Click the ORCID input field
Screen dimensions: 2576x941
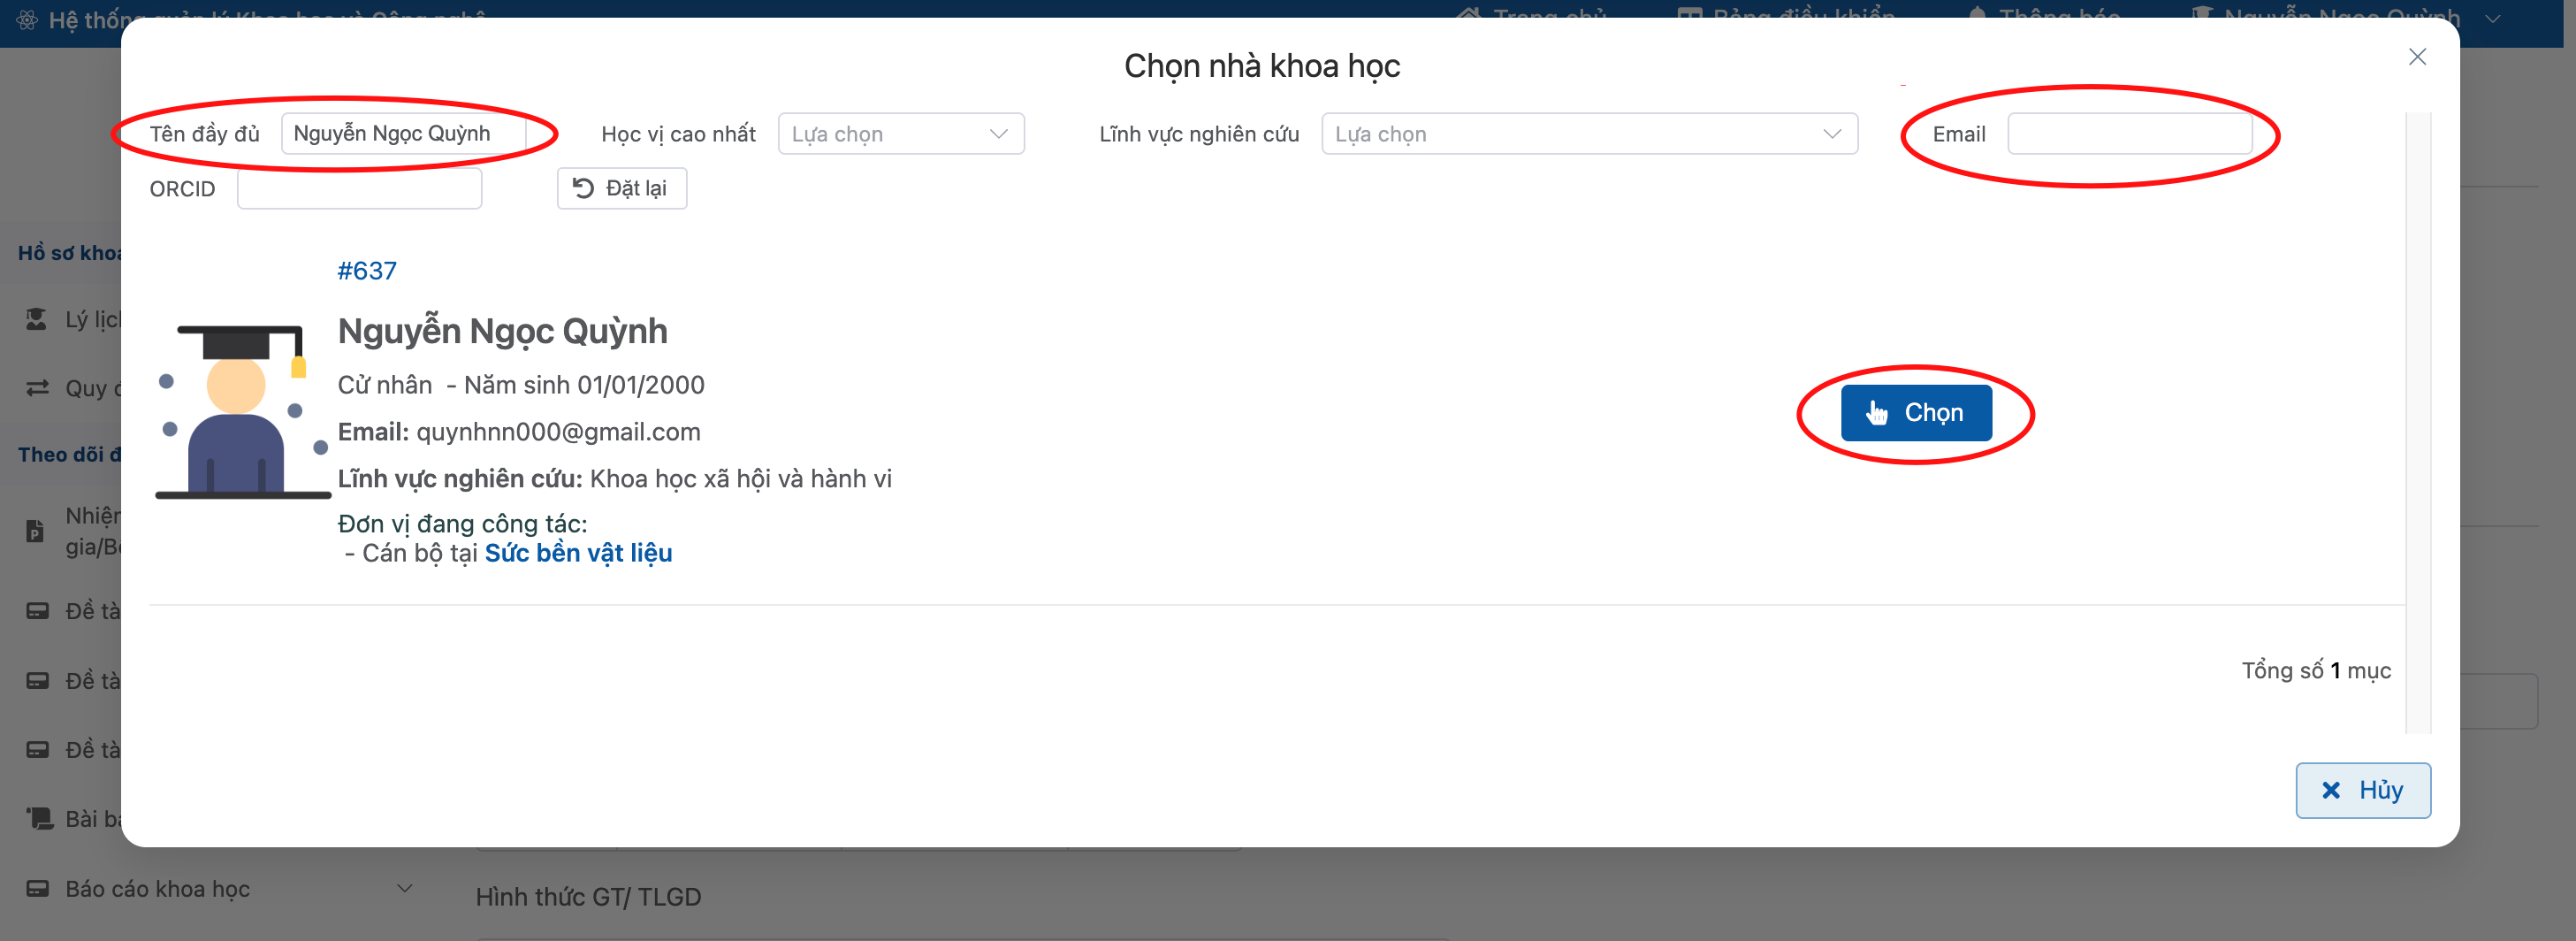359,188
